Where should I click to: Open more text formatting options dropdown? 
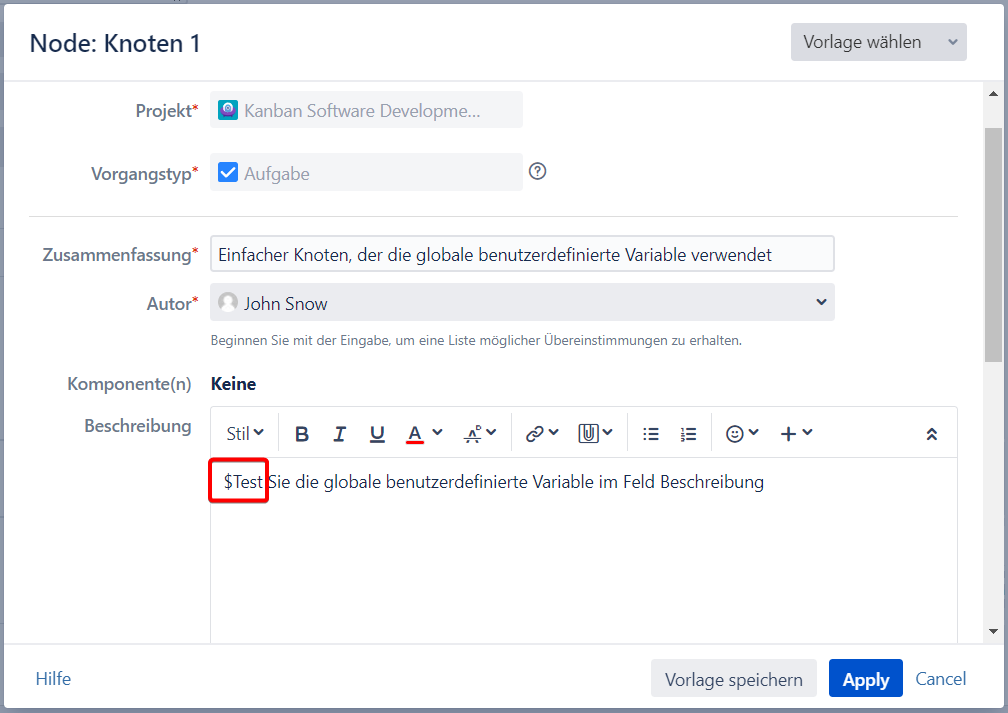(x=480, y=434)
